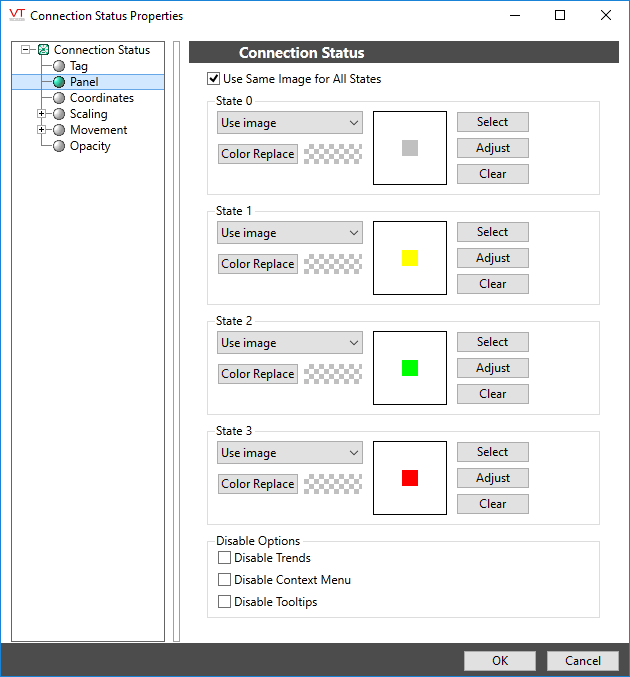Toggle Use Same Image for All States
630x677 pixels.
point(213,79)
